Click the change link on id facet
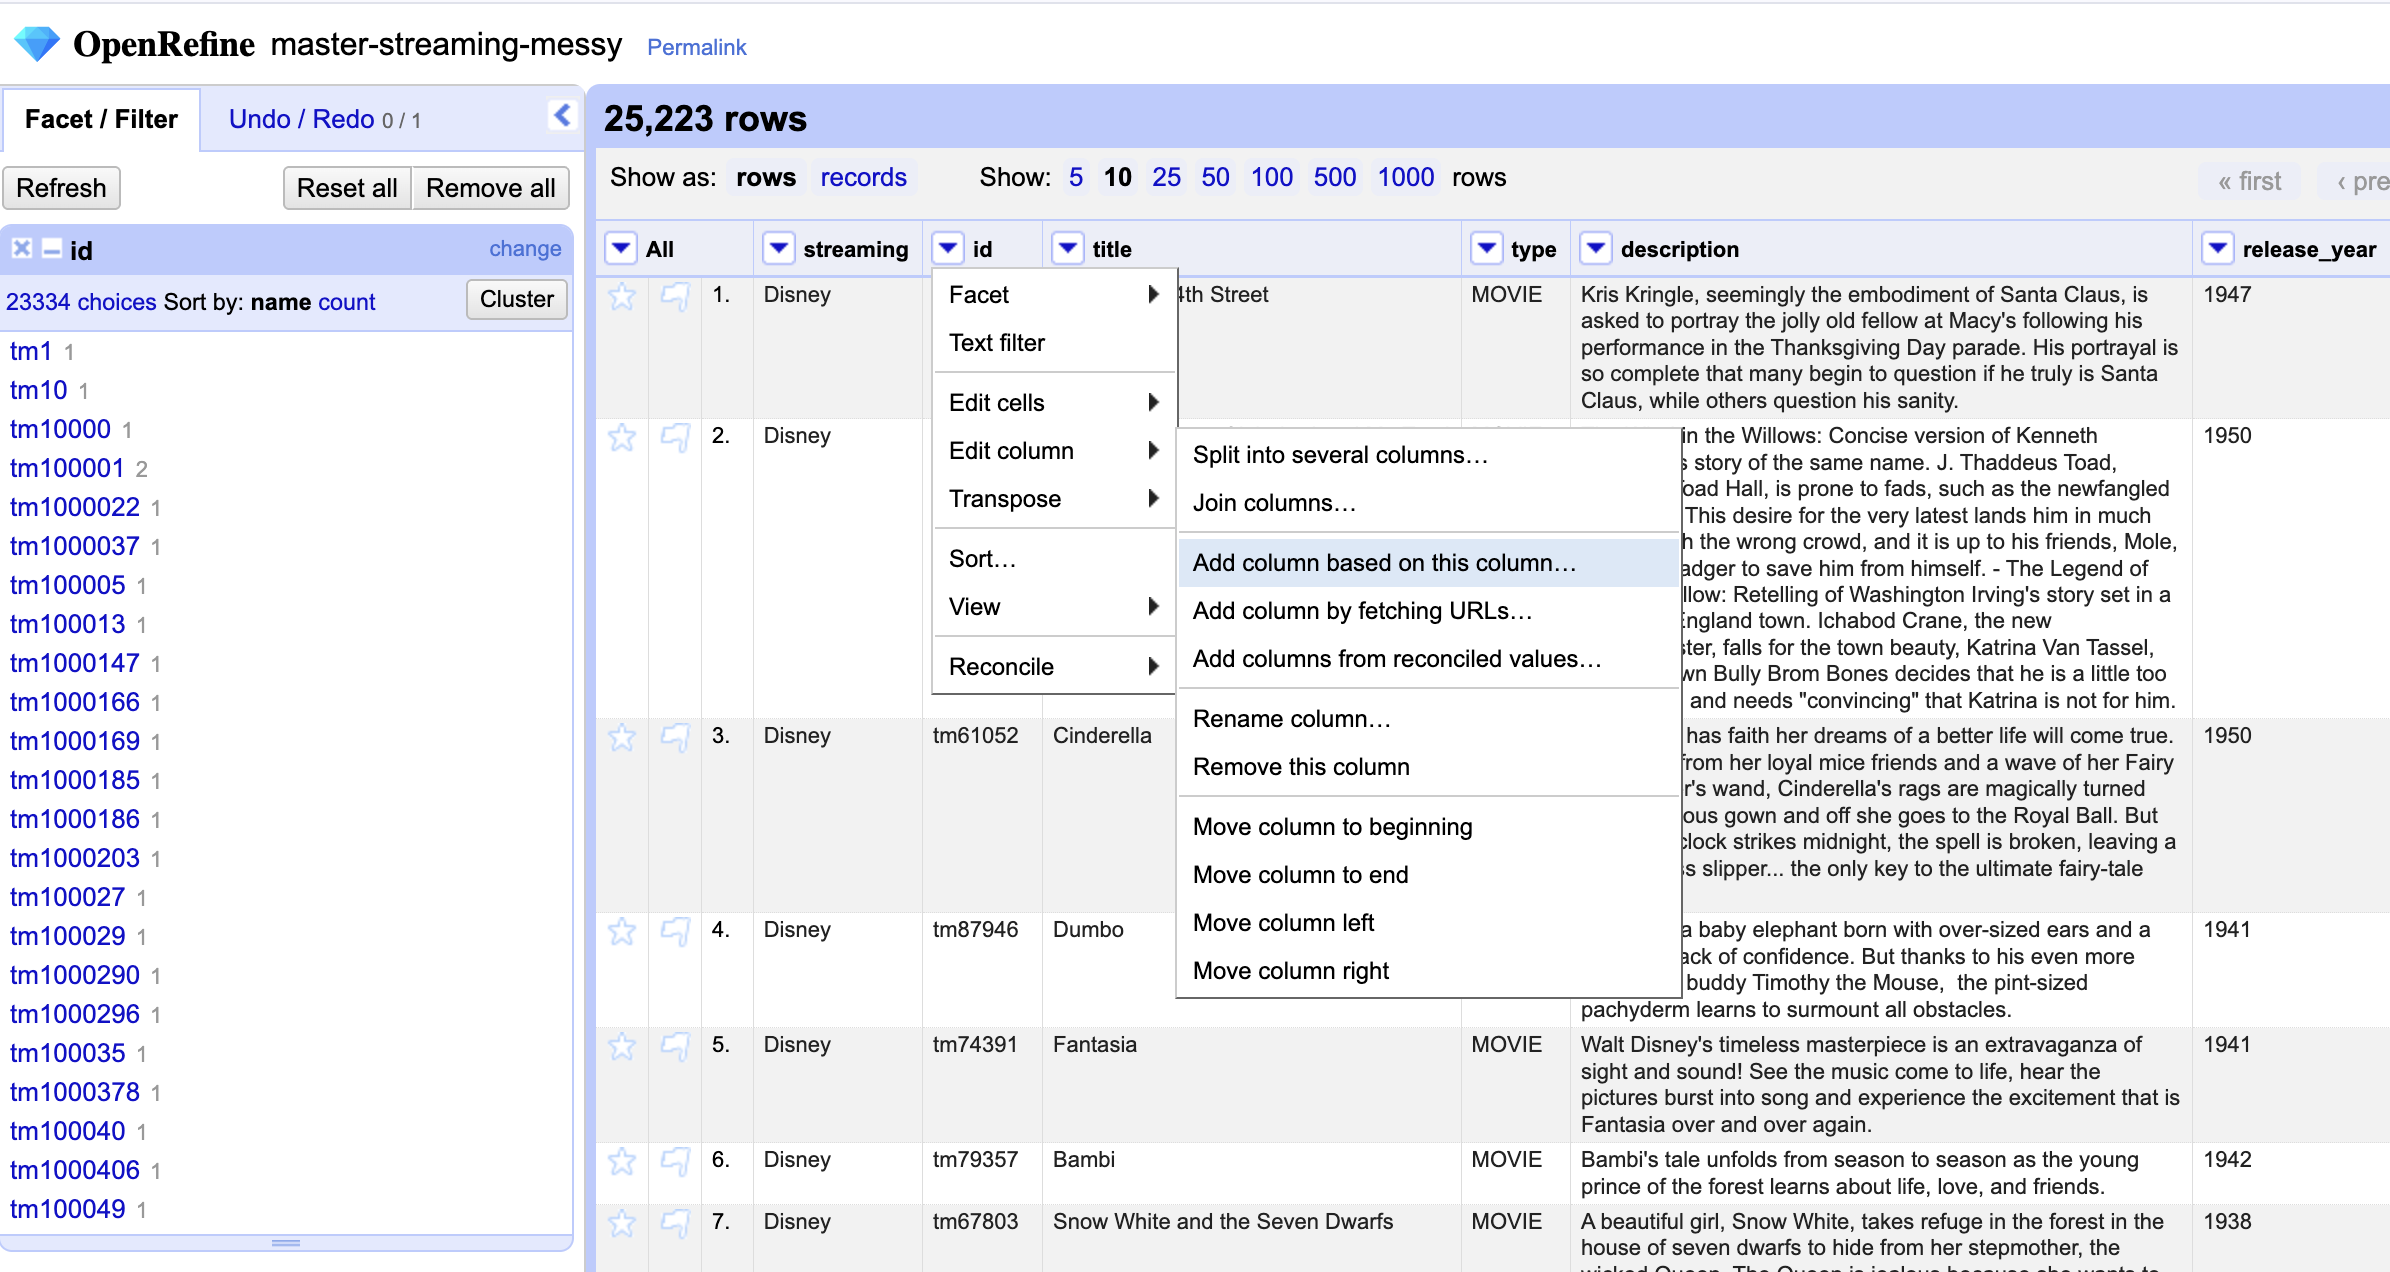The image size is (2390, 1272). point(525,248)
